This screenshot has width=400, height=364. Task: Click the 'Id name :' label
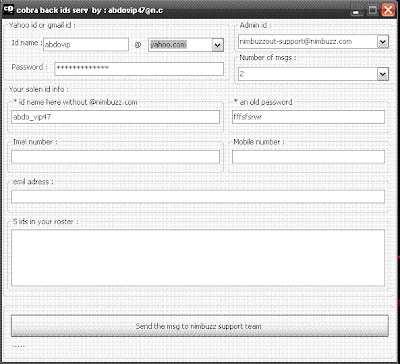(27, 43)
